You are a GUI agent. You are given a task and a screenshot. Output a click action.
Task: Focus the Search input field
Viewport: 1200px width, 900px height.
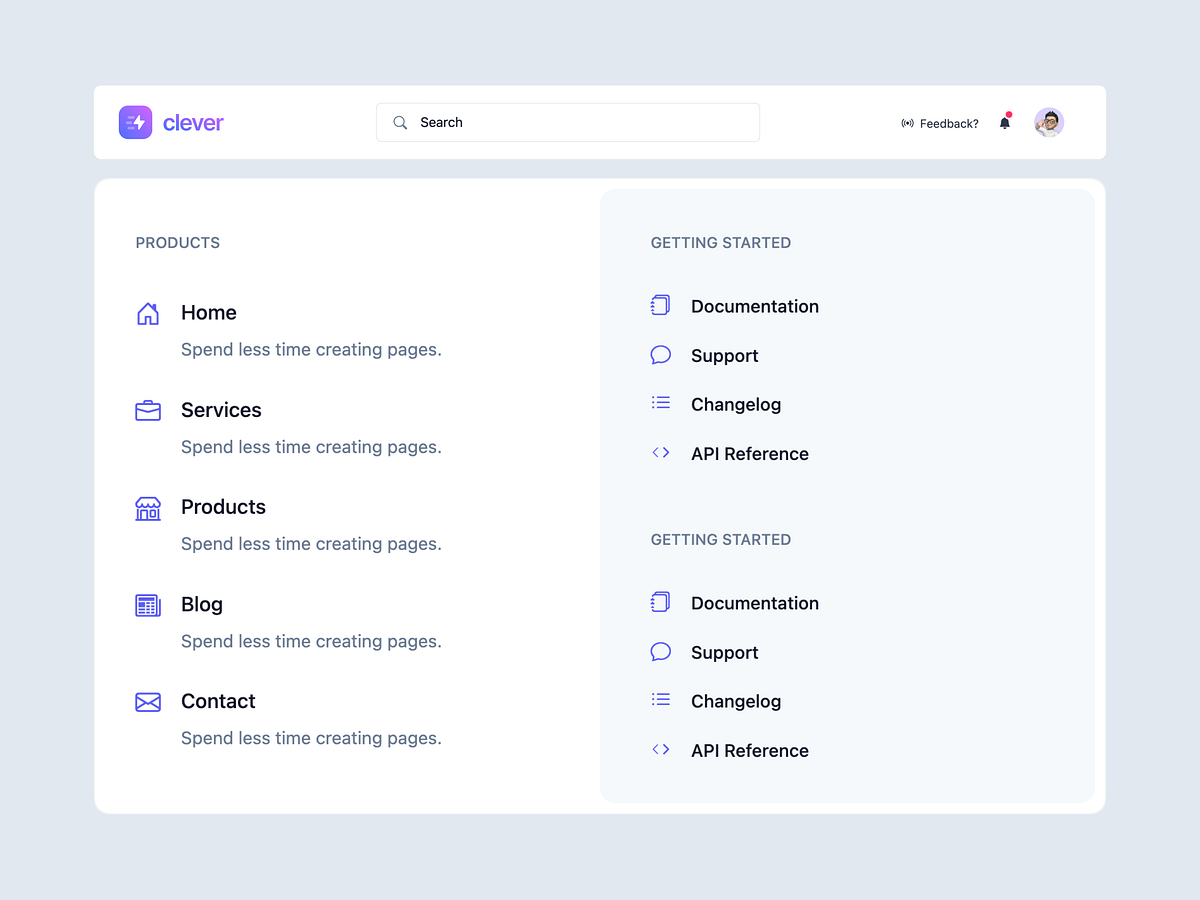[580, 123]
